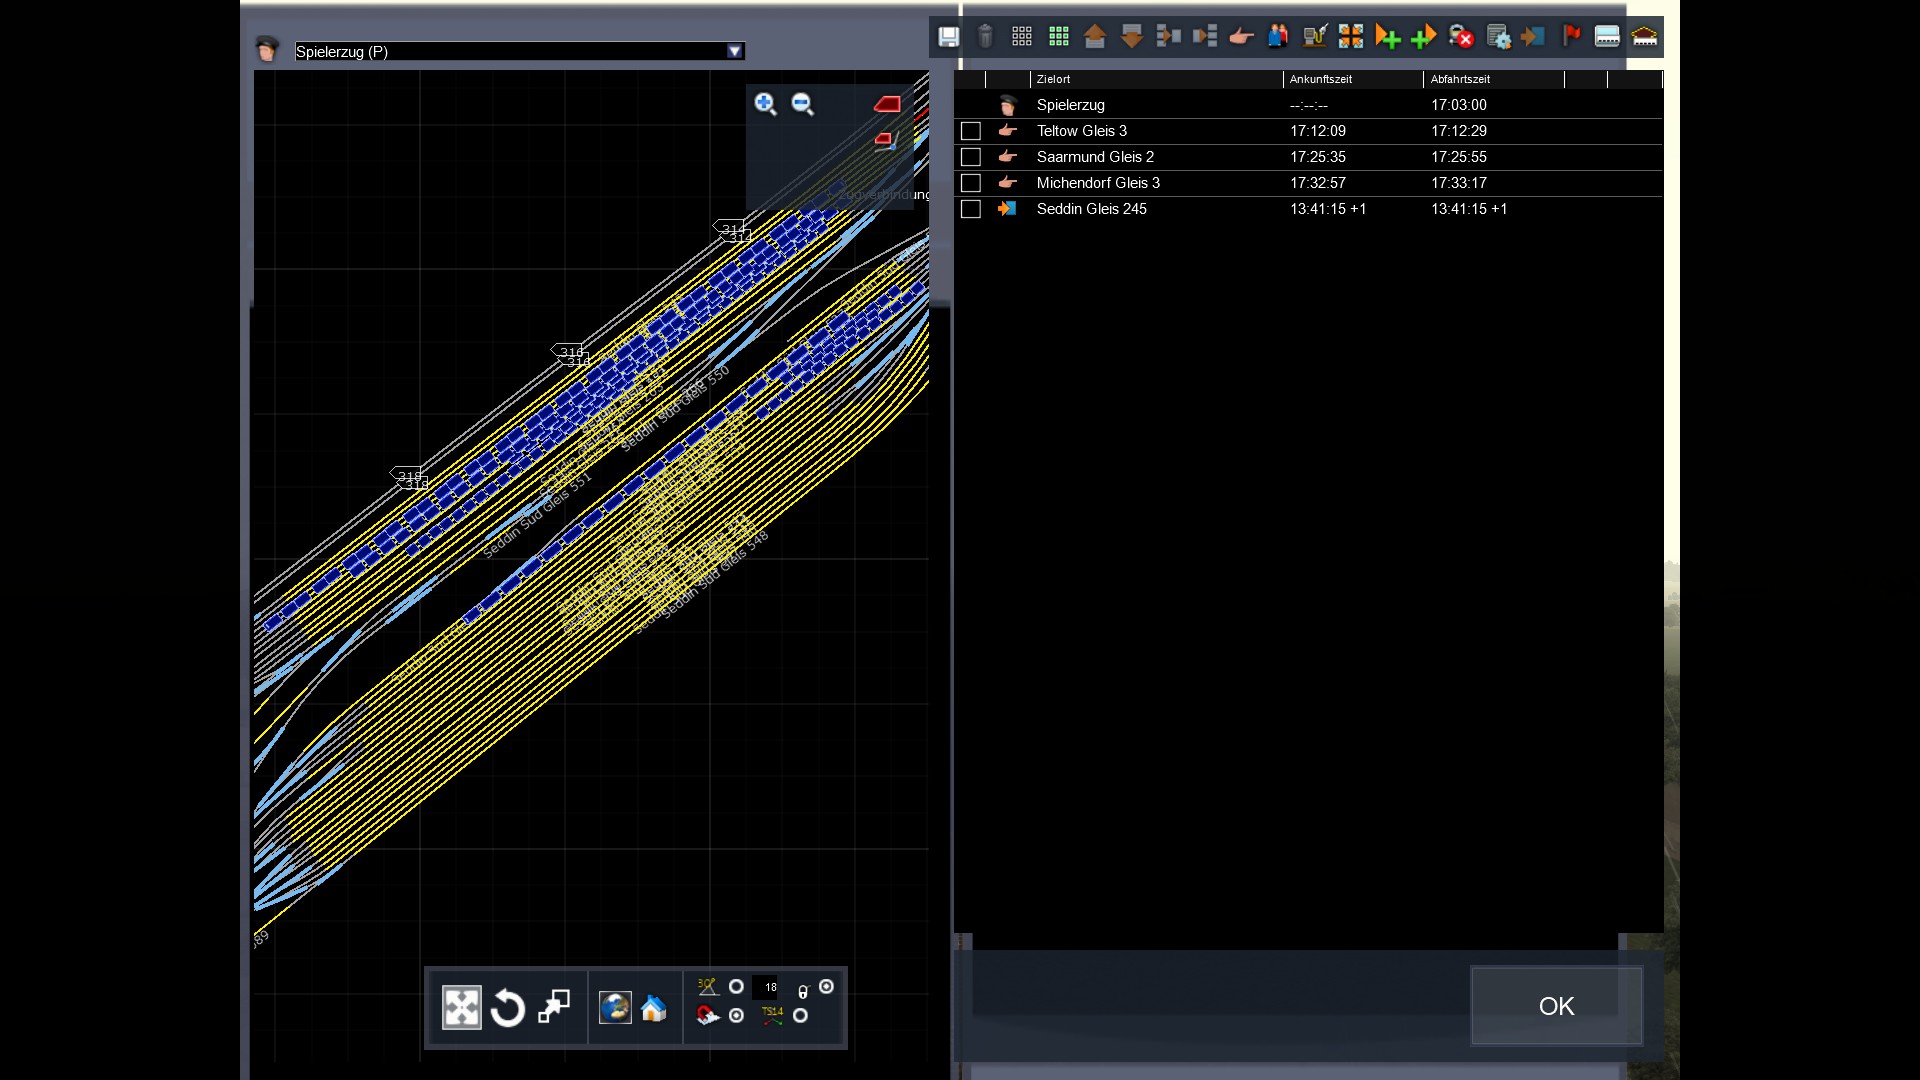Image resolution: width=1920 pixels, height=1080 pixels.
Task: Click the gradient value field showing 18
Action: [766, 987]
